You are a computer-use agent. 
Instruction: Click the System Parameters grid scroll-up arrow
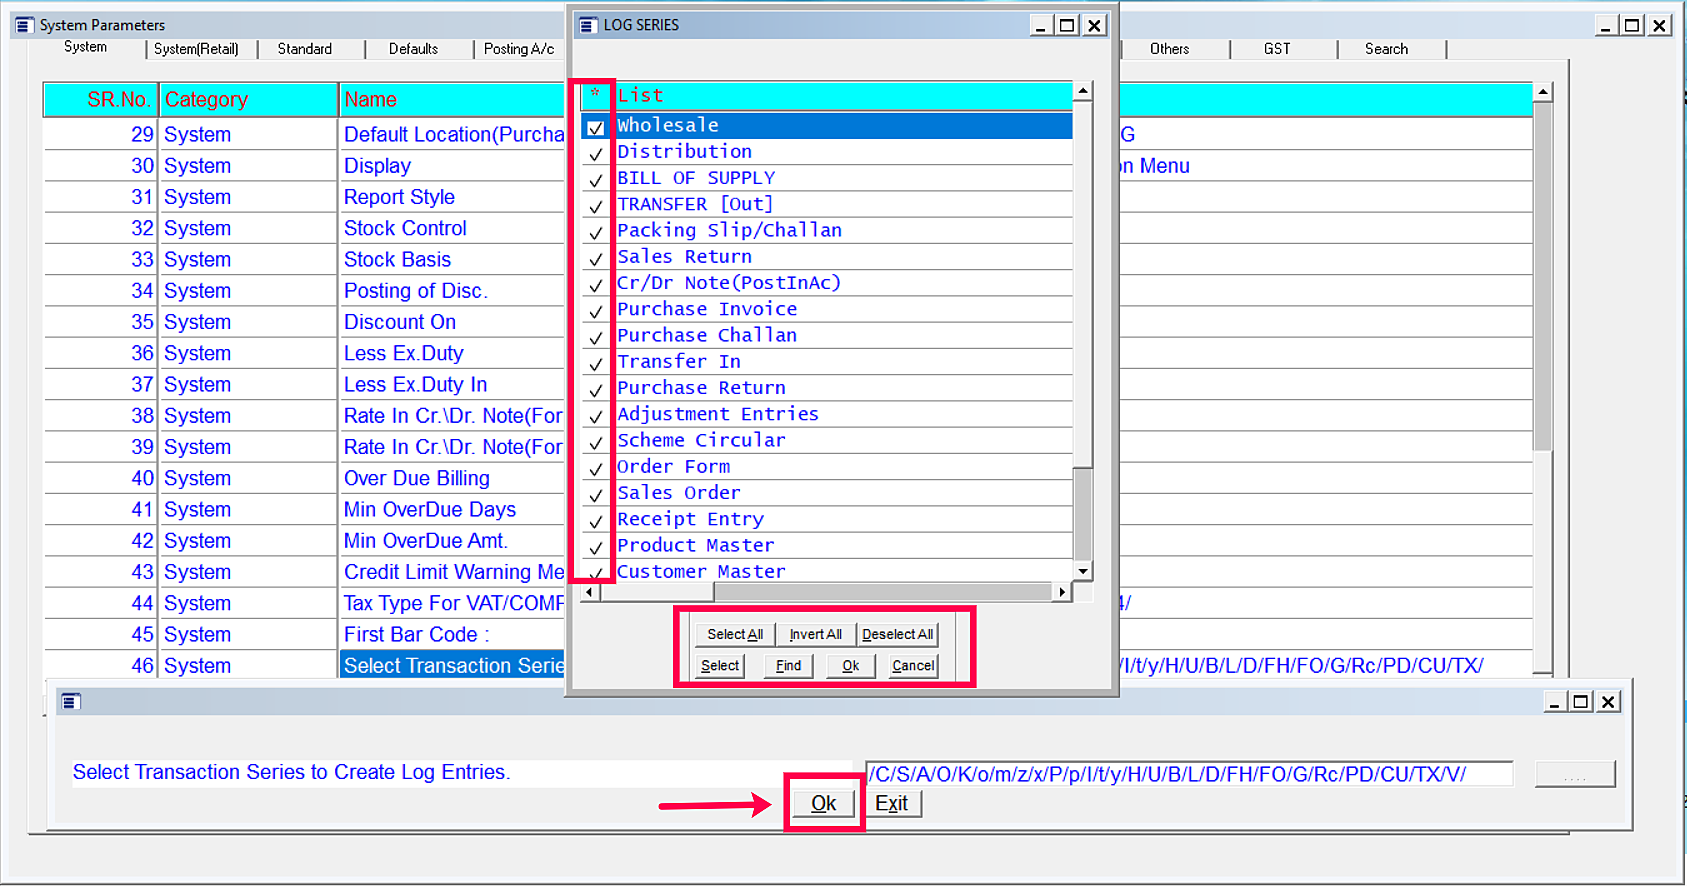[1543, 92]
